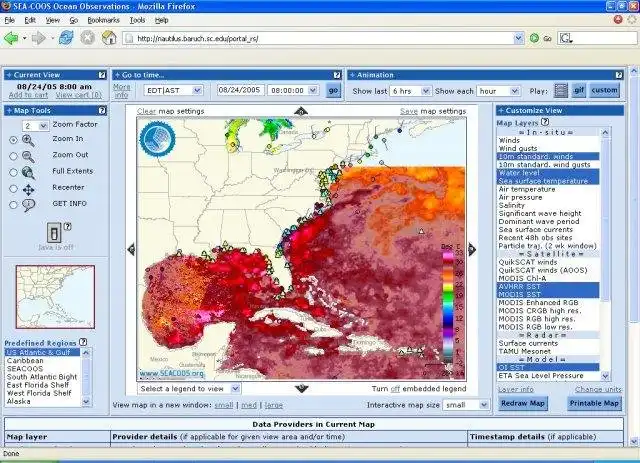Open the 08:00:00 time dropdown
The image size is (640, 463).
tap(293, 90)
